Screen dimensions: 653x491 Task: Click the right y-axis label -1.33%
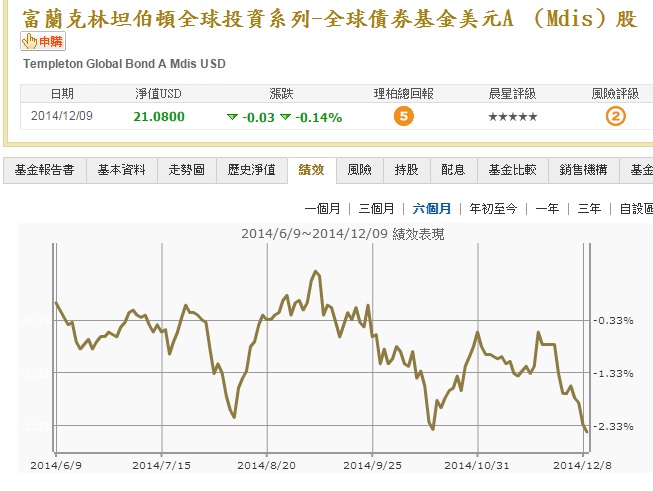pos(614,374)
